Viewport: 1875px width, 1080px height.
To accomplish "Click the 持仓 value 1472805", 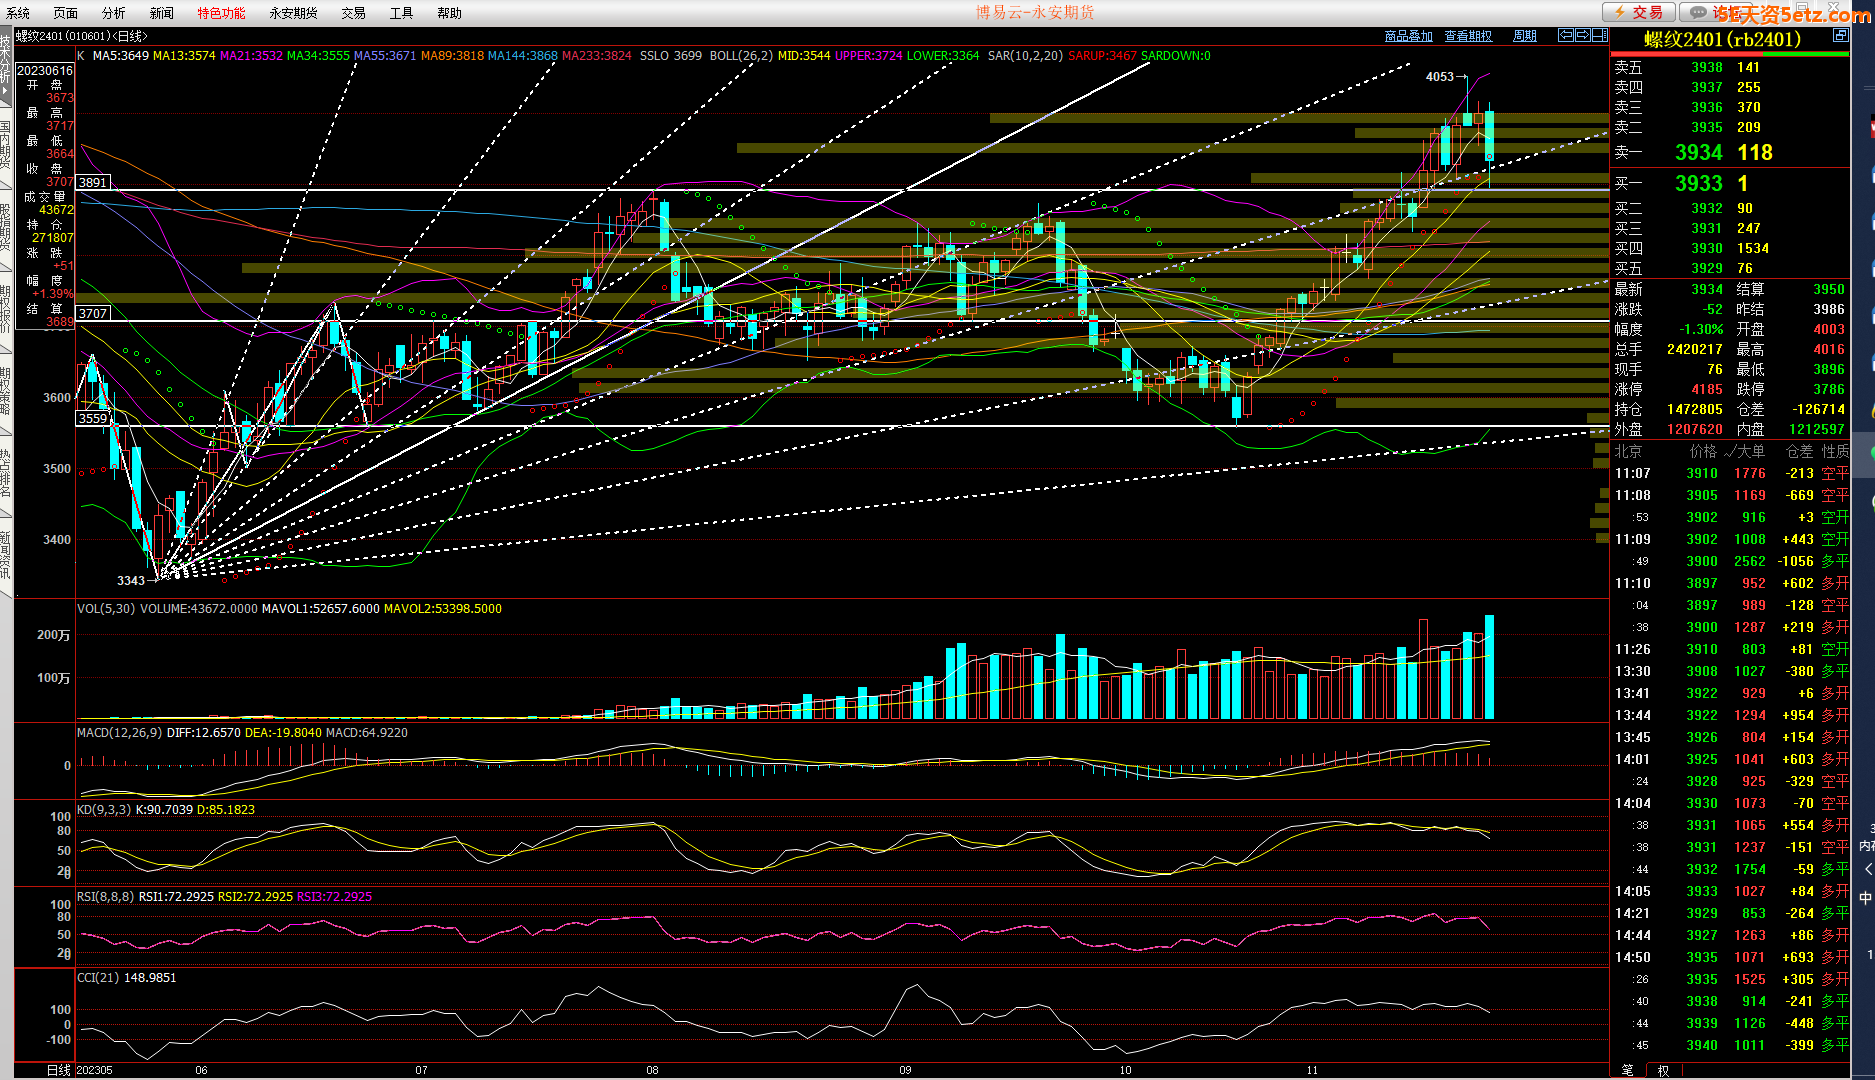I will click(x=1694, y=409).
